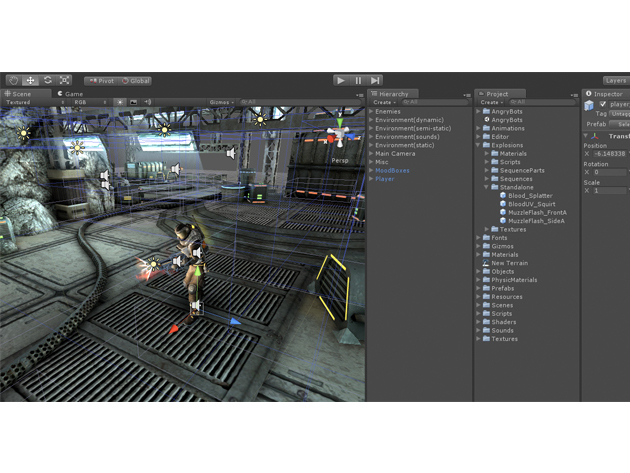Click the SequenceParts folder icon

pyautogui.click(x=495, y=170)
